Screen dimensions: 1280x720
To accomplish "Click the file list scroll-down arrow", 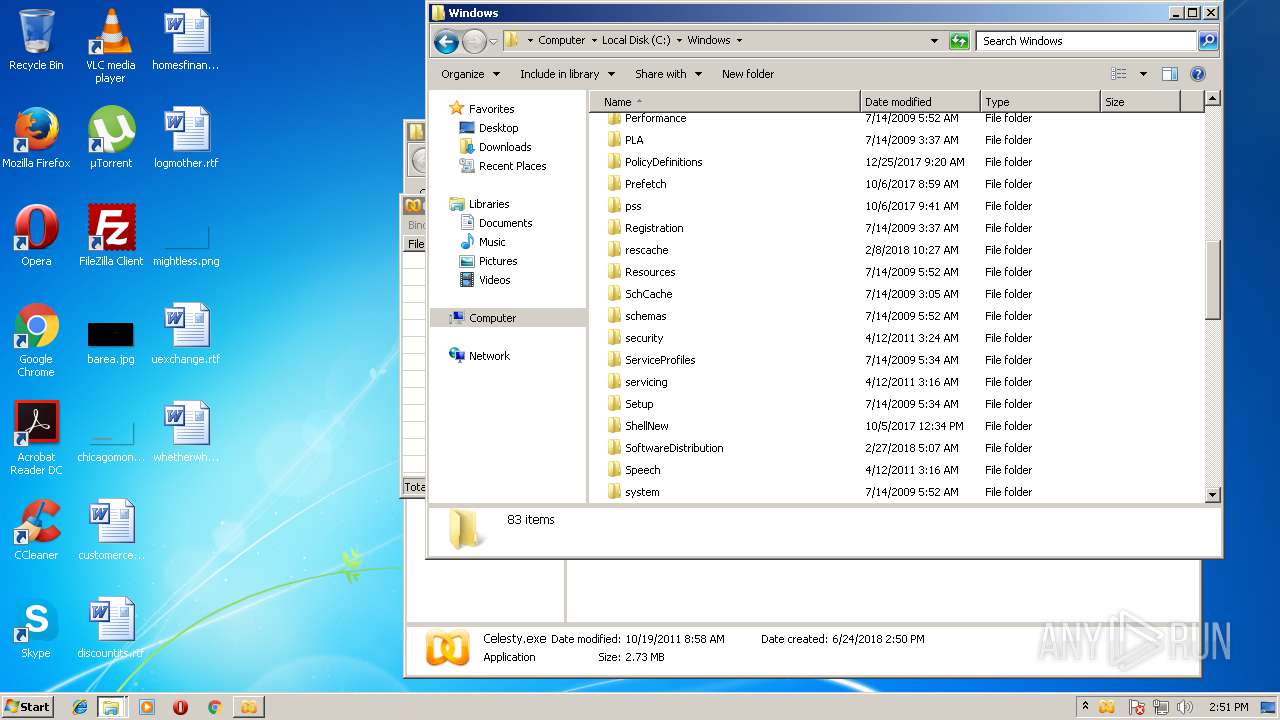I will click(1213, 494).
